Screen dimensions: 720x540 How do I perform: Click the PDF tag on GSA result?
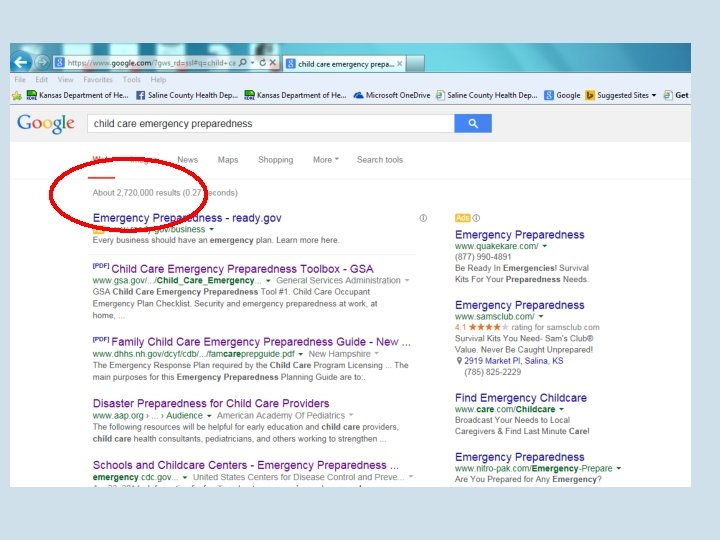(x=101, y=266)
